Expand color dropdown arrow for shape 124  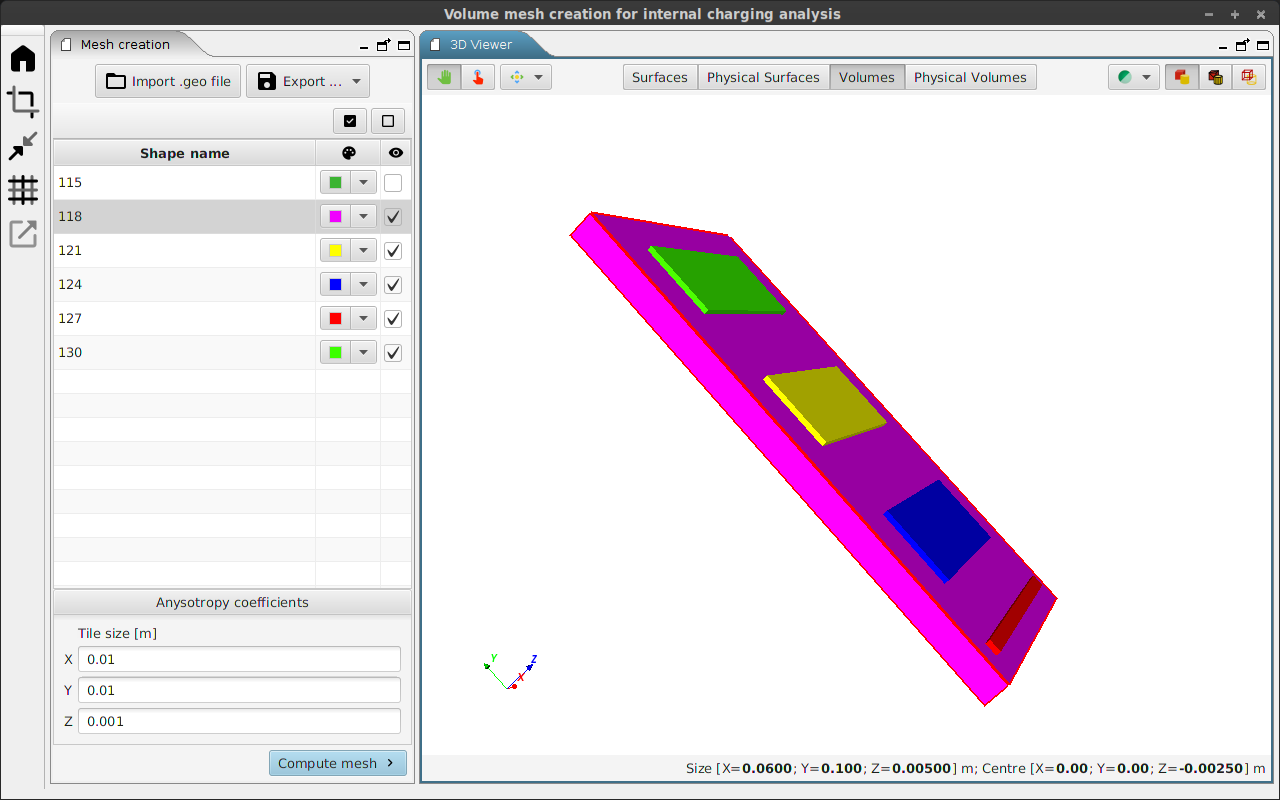[x=363, y=285]
